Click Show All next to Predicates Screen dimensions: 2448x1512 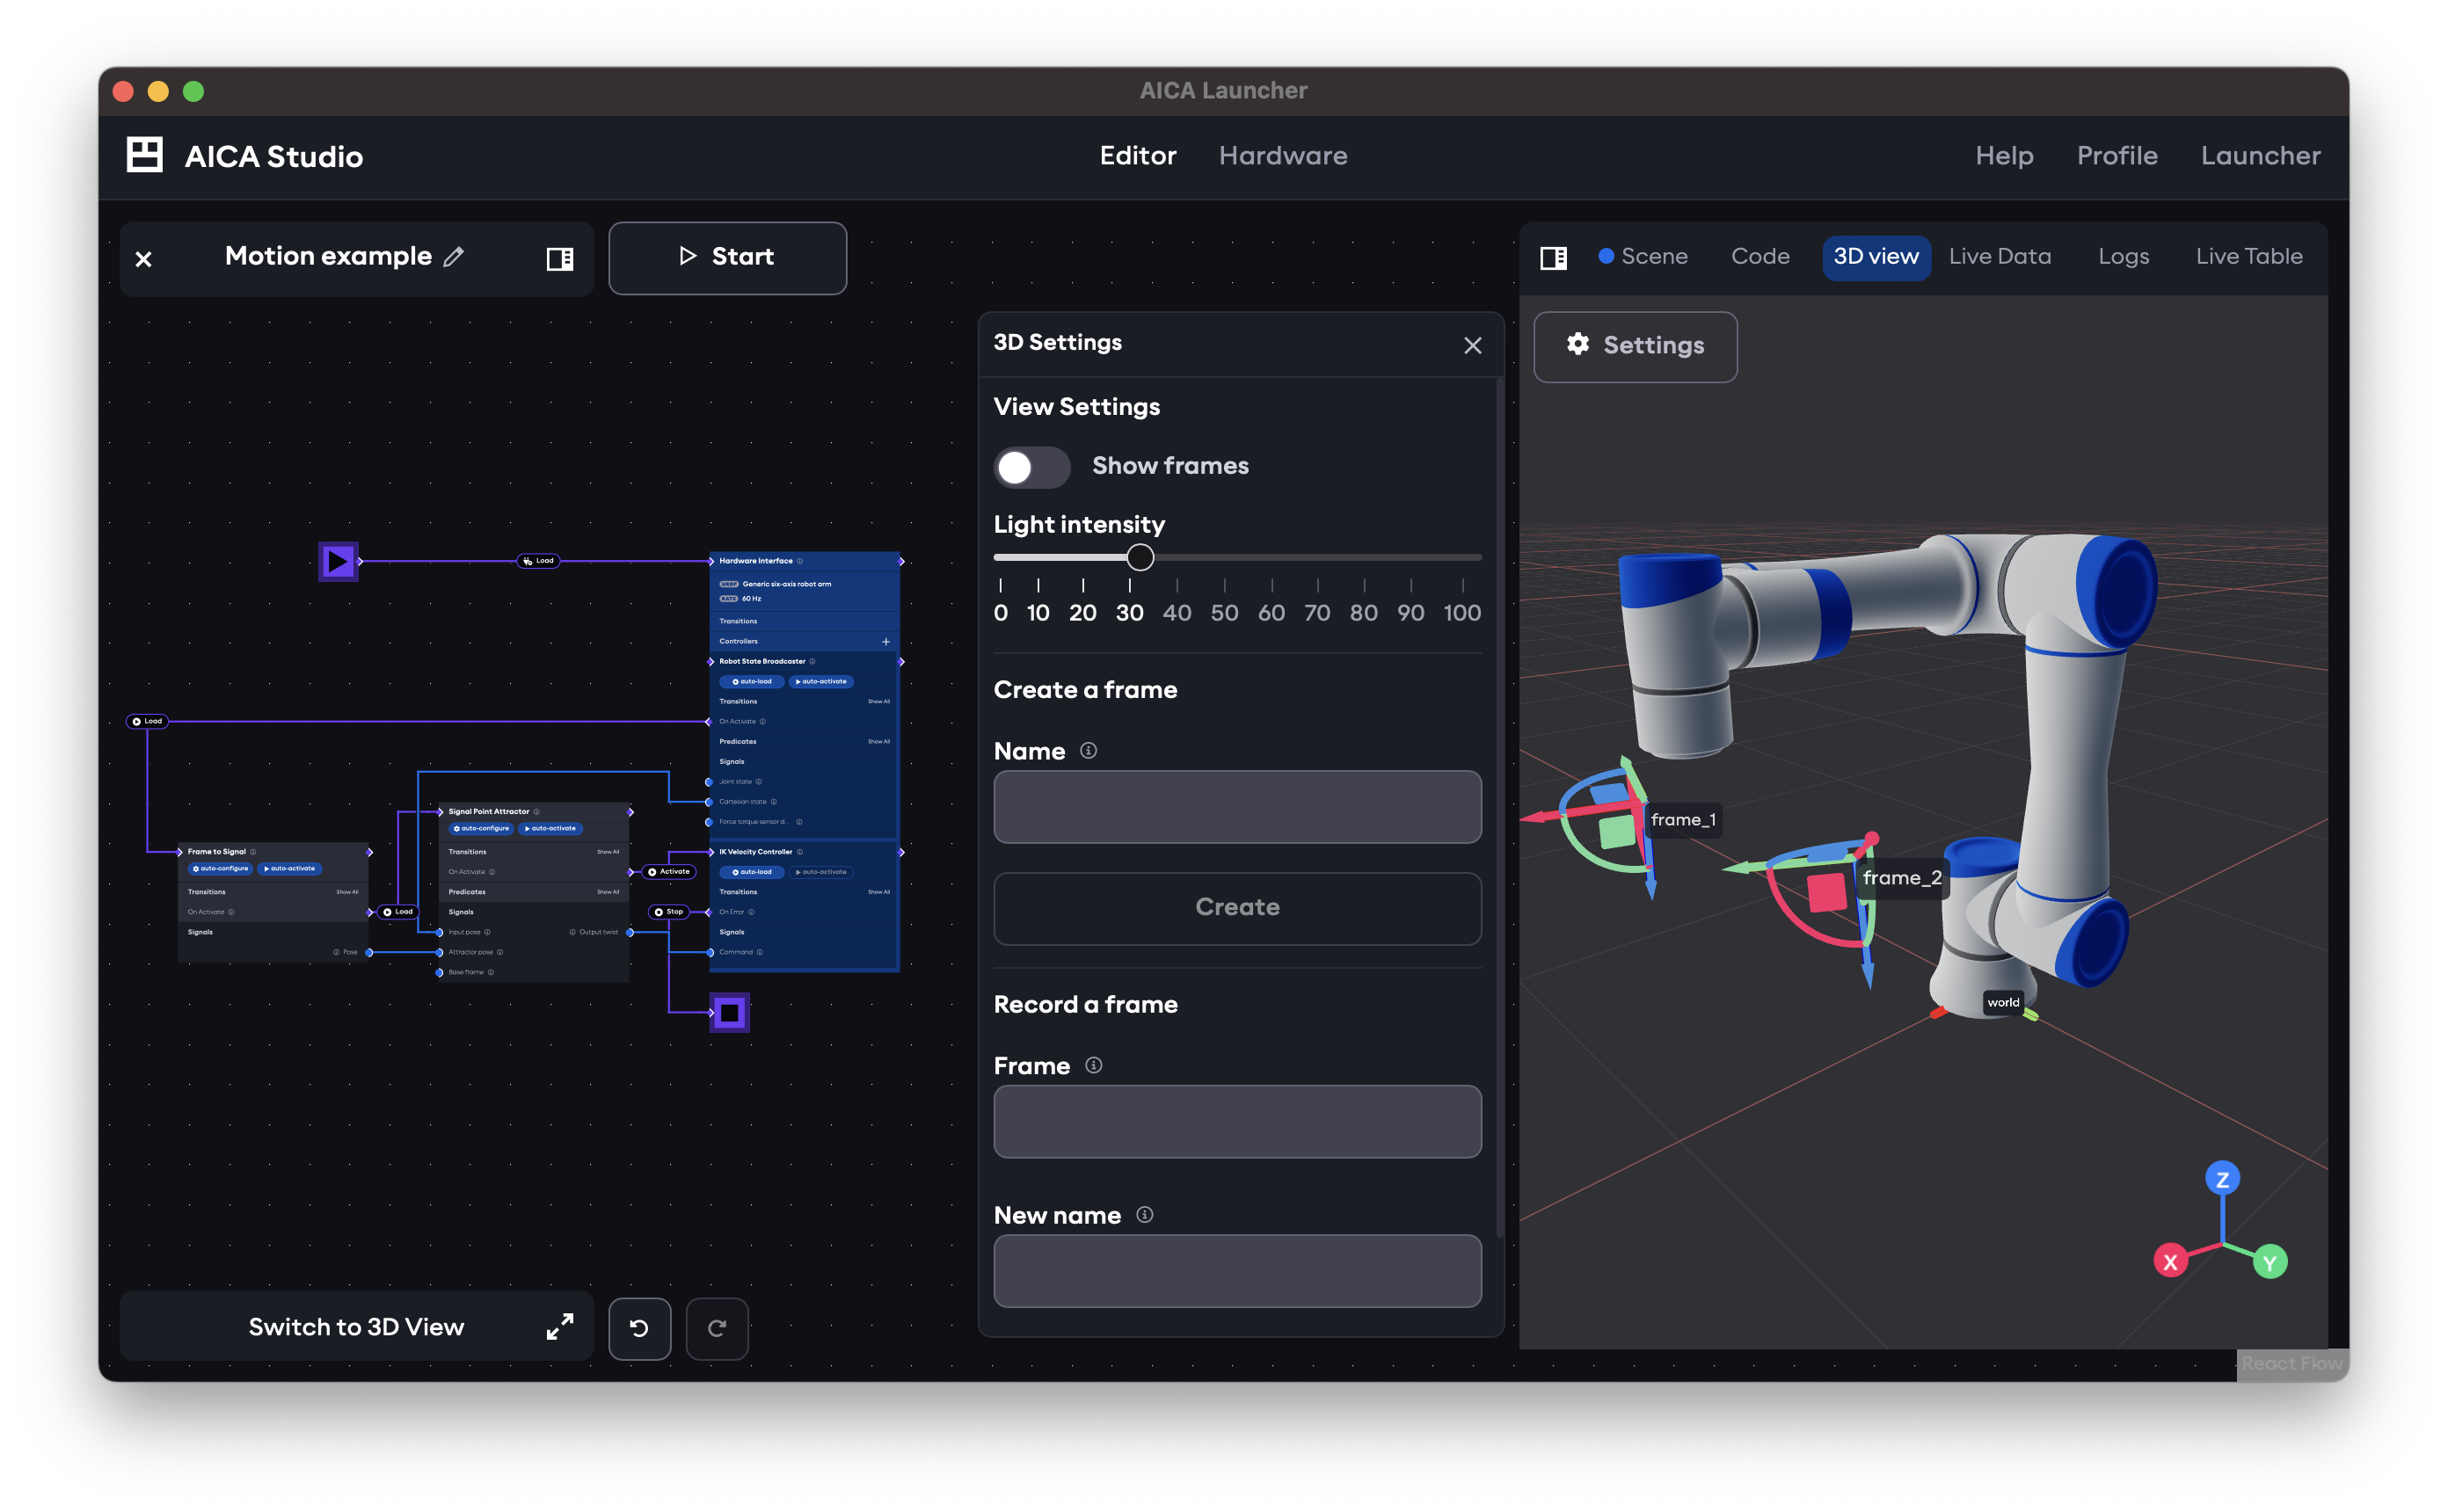tap(880, 741)
